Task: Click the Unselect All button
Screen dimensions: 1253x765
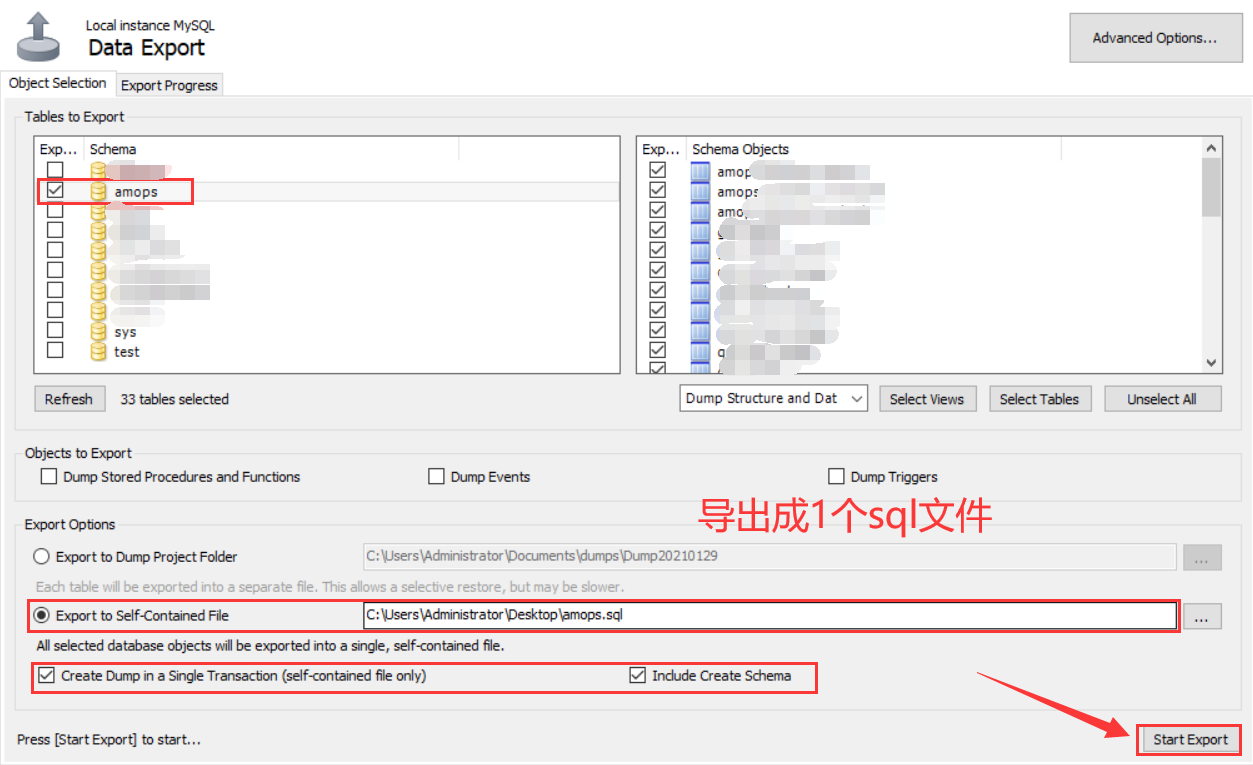Action: coord(1162,398)
